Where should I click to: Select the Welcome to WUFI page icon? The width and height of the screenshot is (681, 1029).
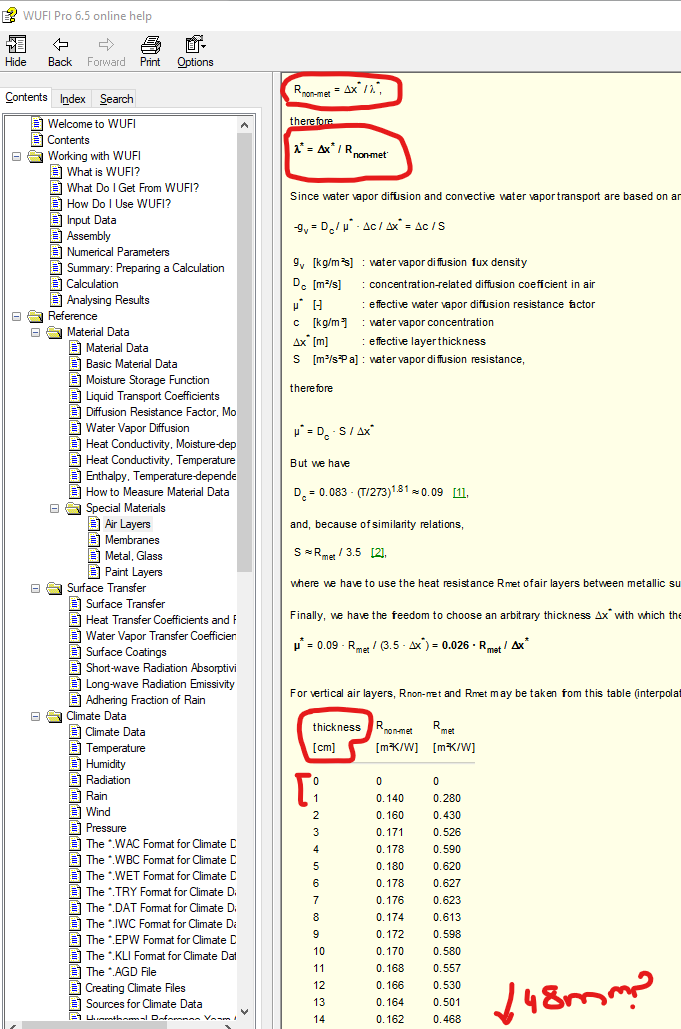pyautogui.click(x=37, y=124)
